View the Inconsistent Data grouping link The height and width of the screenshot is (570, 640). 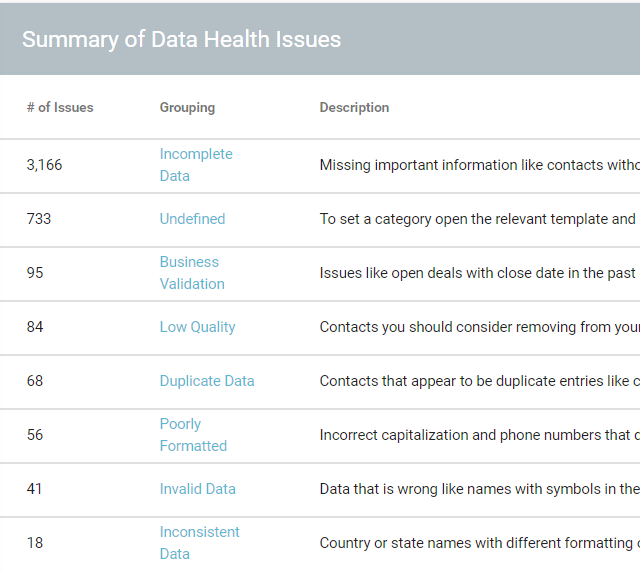199,543
